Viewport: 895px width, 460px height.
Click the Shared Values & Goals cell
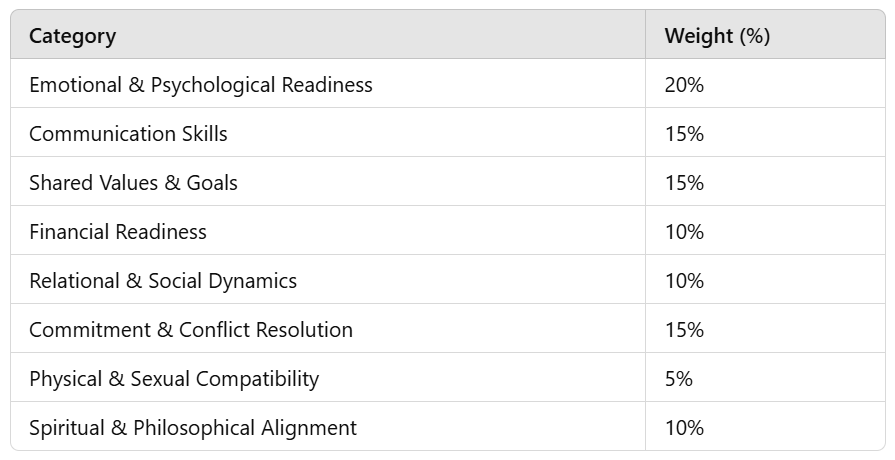[x=133, y=183]
